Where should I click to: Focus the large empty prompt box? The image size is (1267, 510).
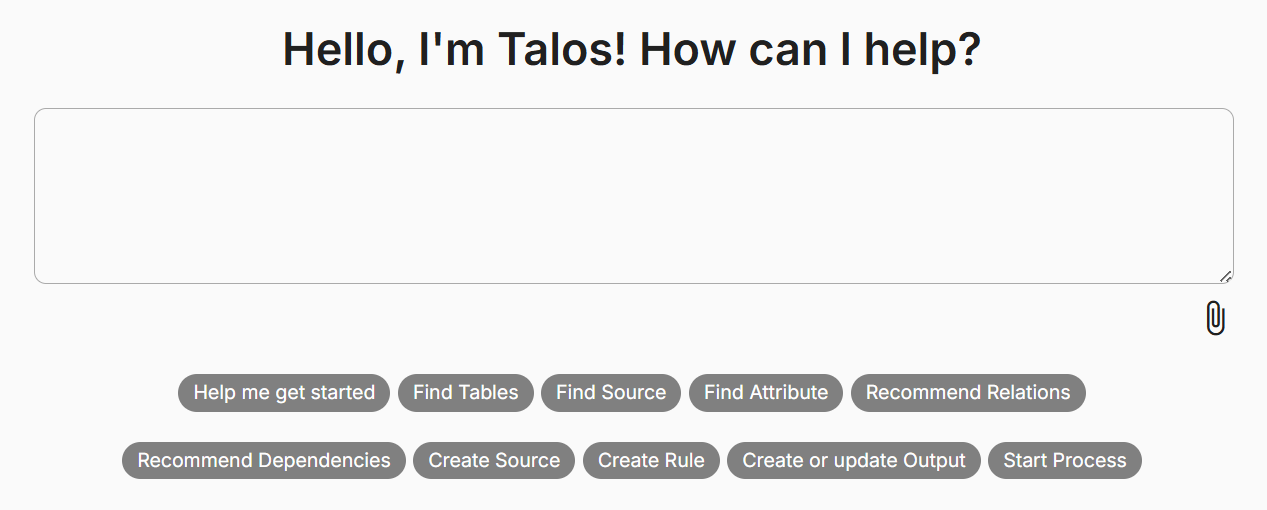pos(633,196)
